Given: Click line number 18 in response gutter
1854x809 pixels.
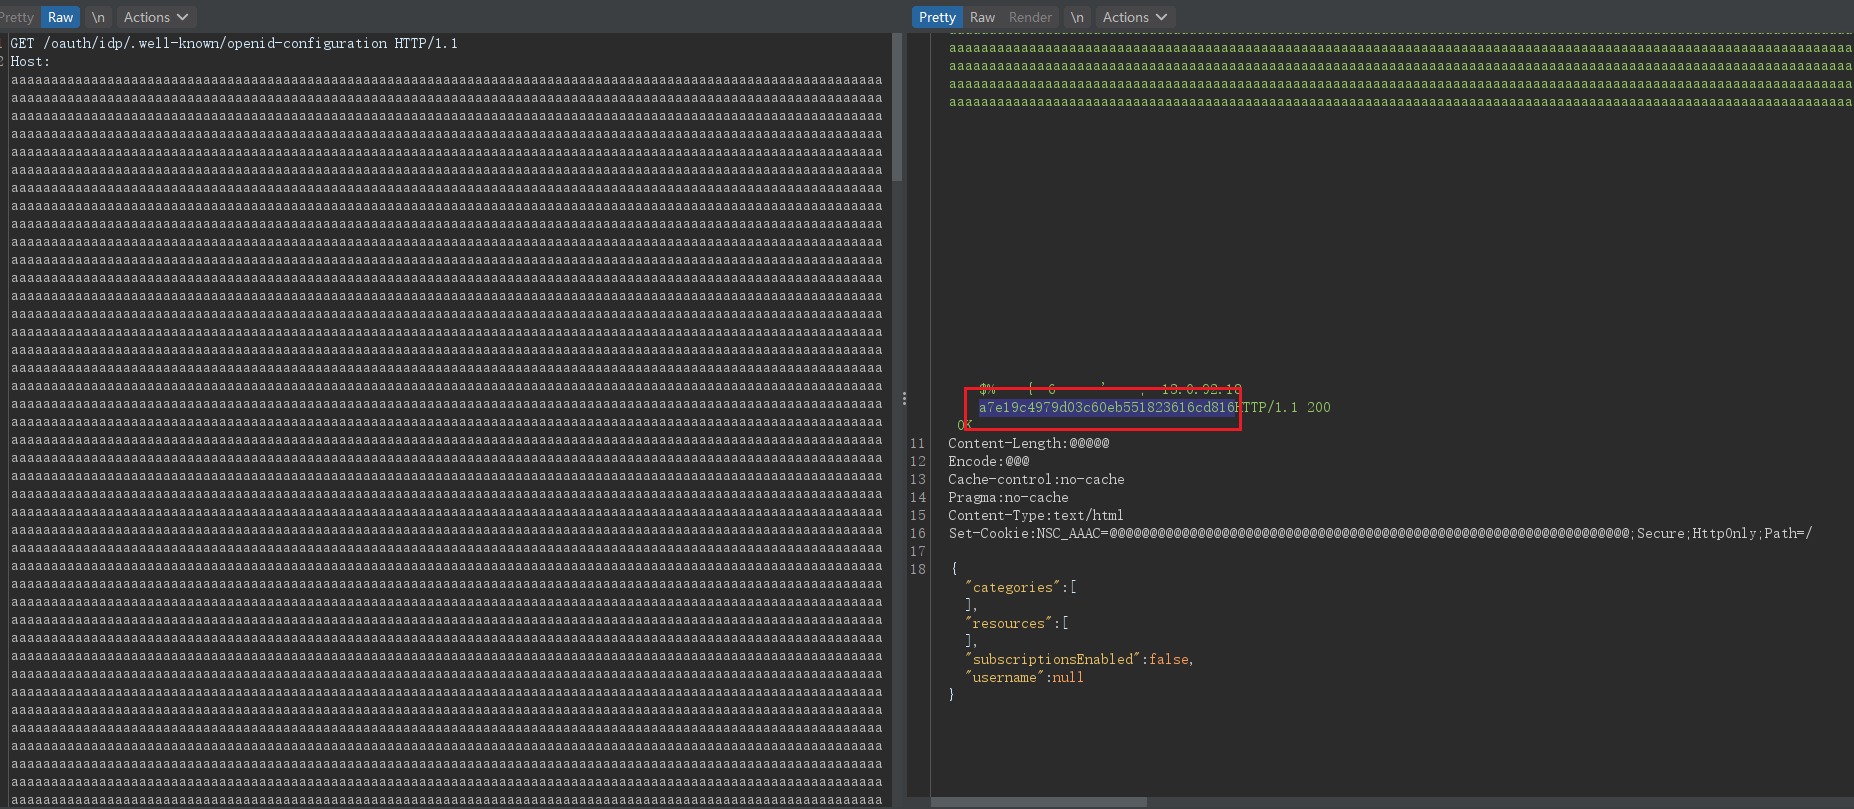Looking at the screenshot, I should pos(918,569).
